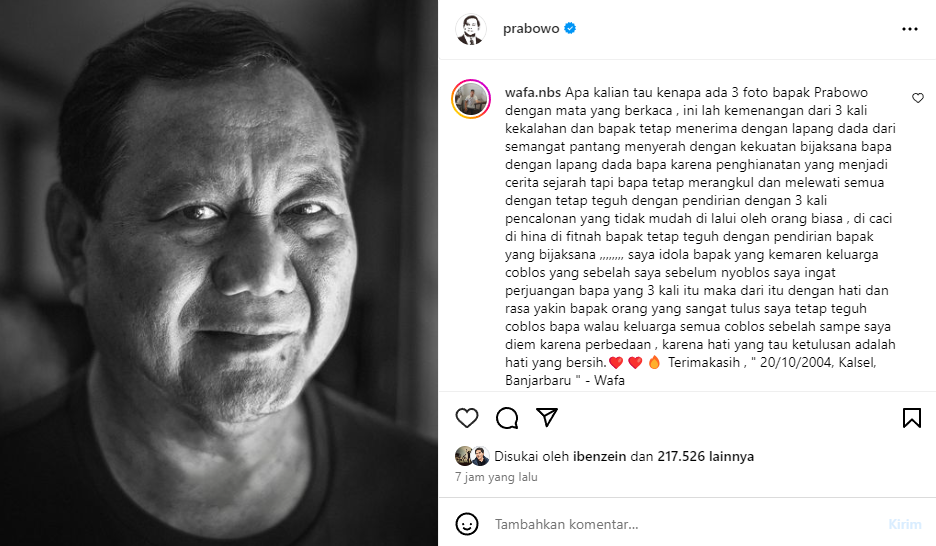
Task: Open prabowo username link
Action: [531, 29]
